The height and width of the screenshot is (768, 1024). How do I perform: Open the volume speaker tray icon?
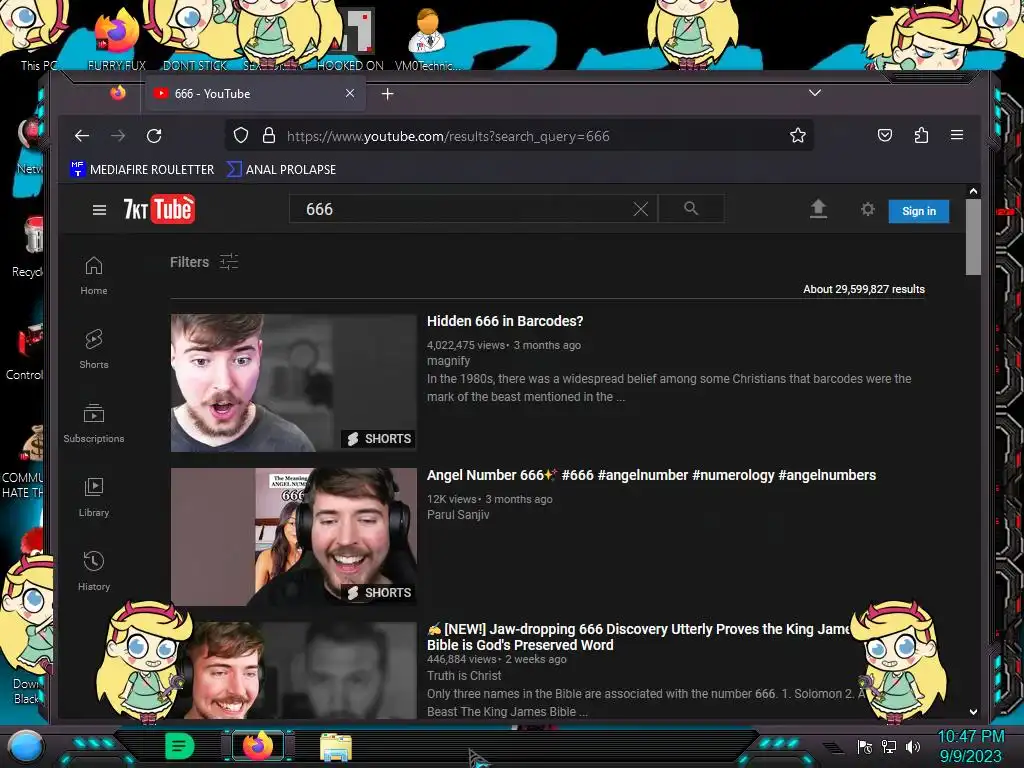[x=912, y=746]
